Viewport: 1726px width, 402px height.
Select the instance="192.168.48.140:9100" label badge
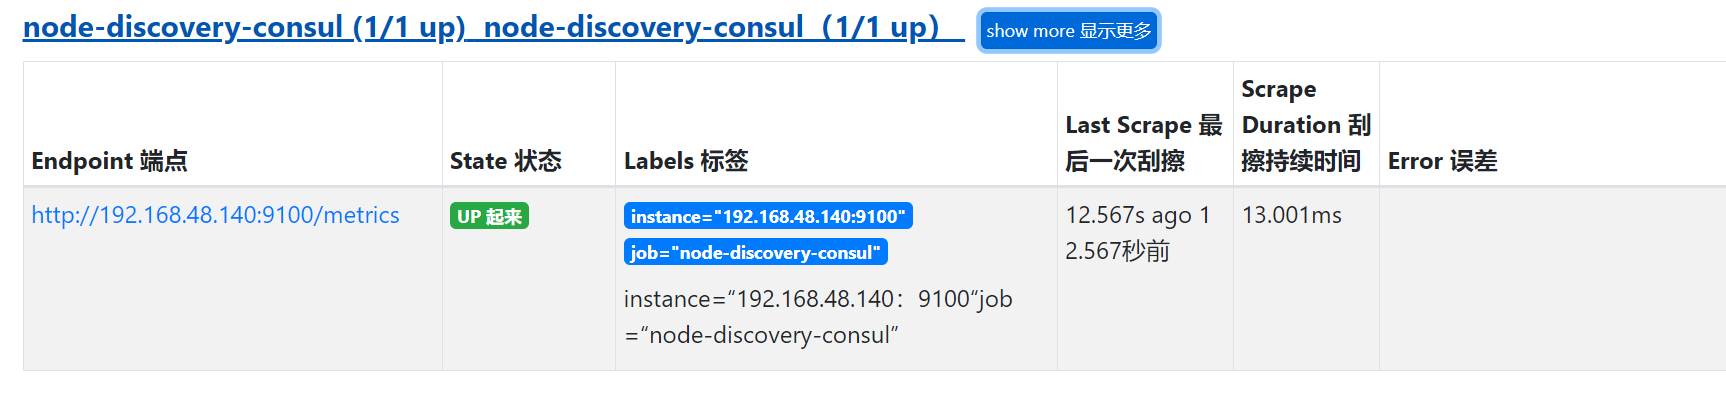coord(768,216)
